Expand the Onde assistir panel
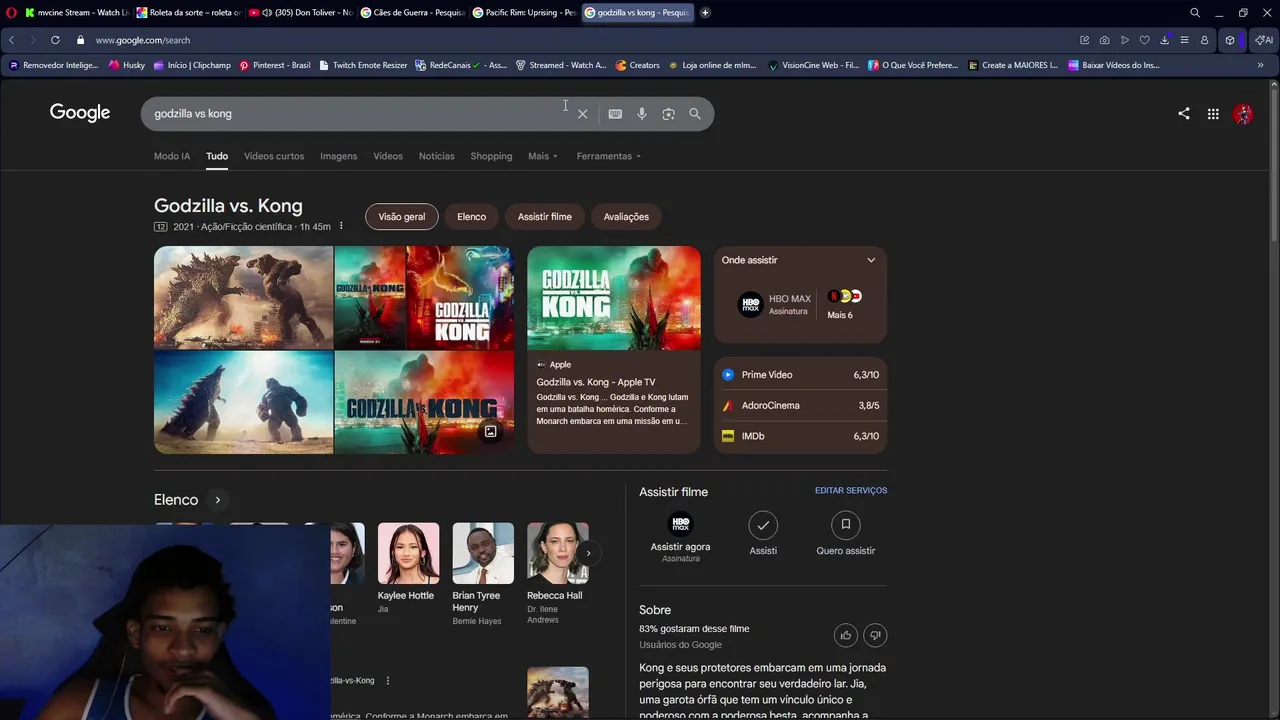The image size is (1280, 720). [871, 260]
